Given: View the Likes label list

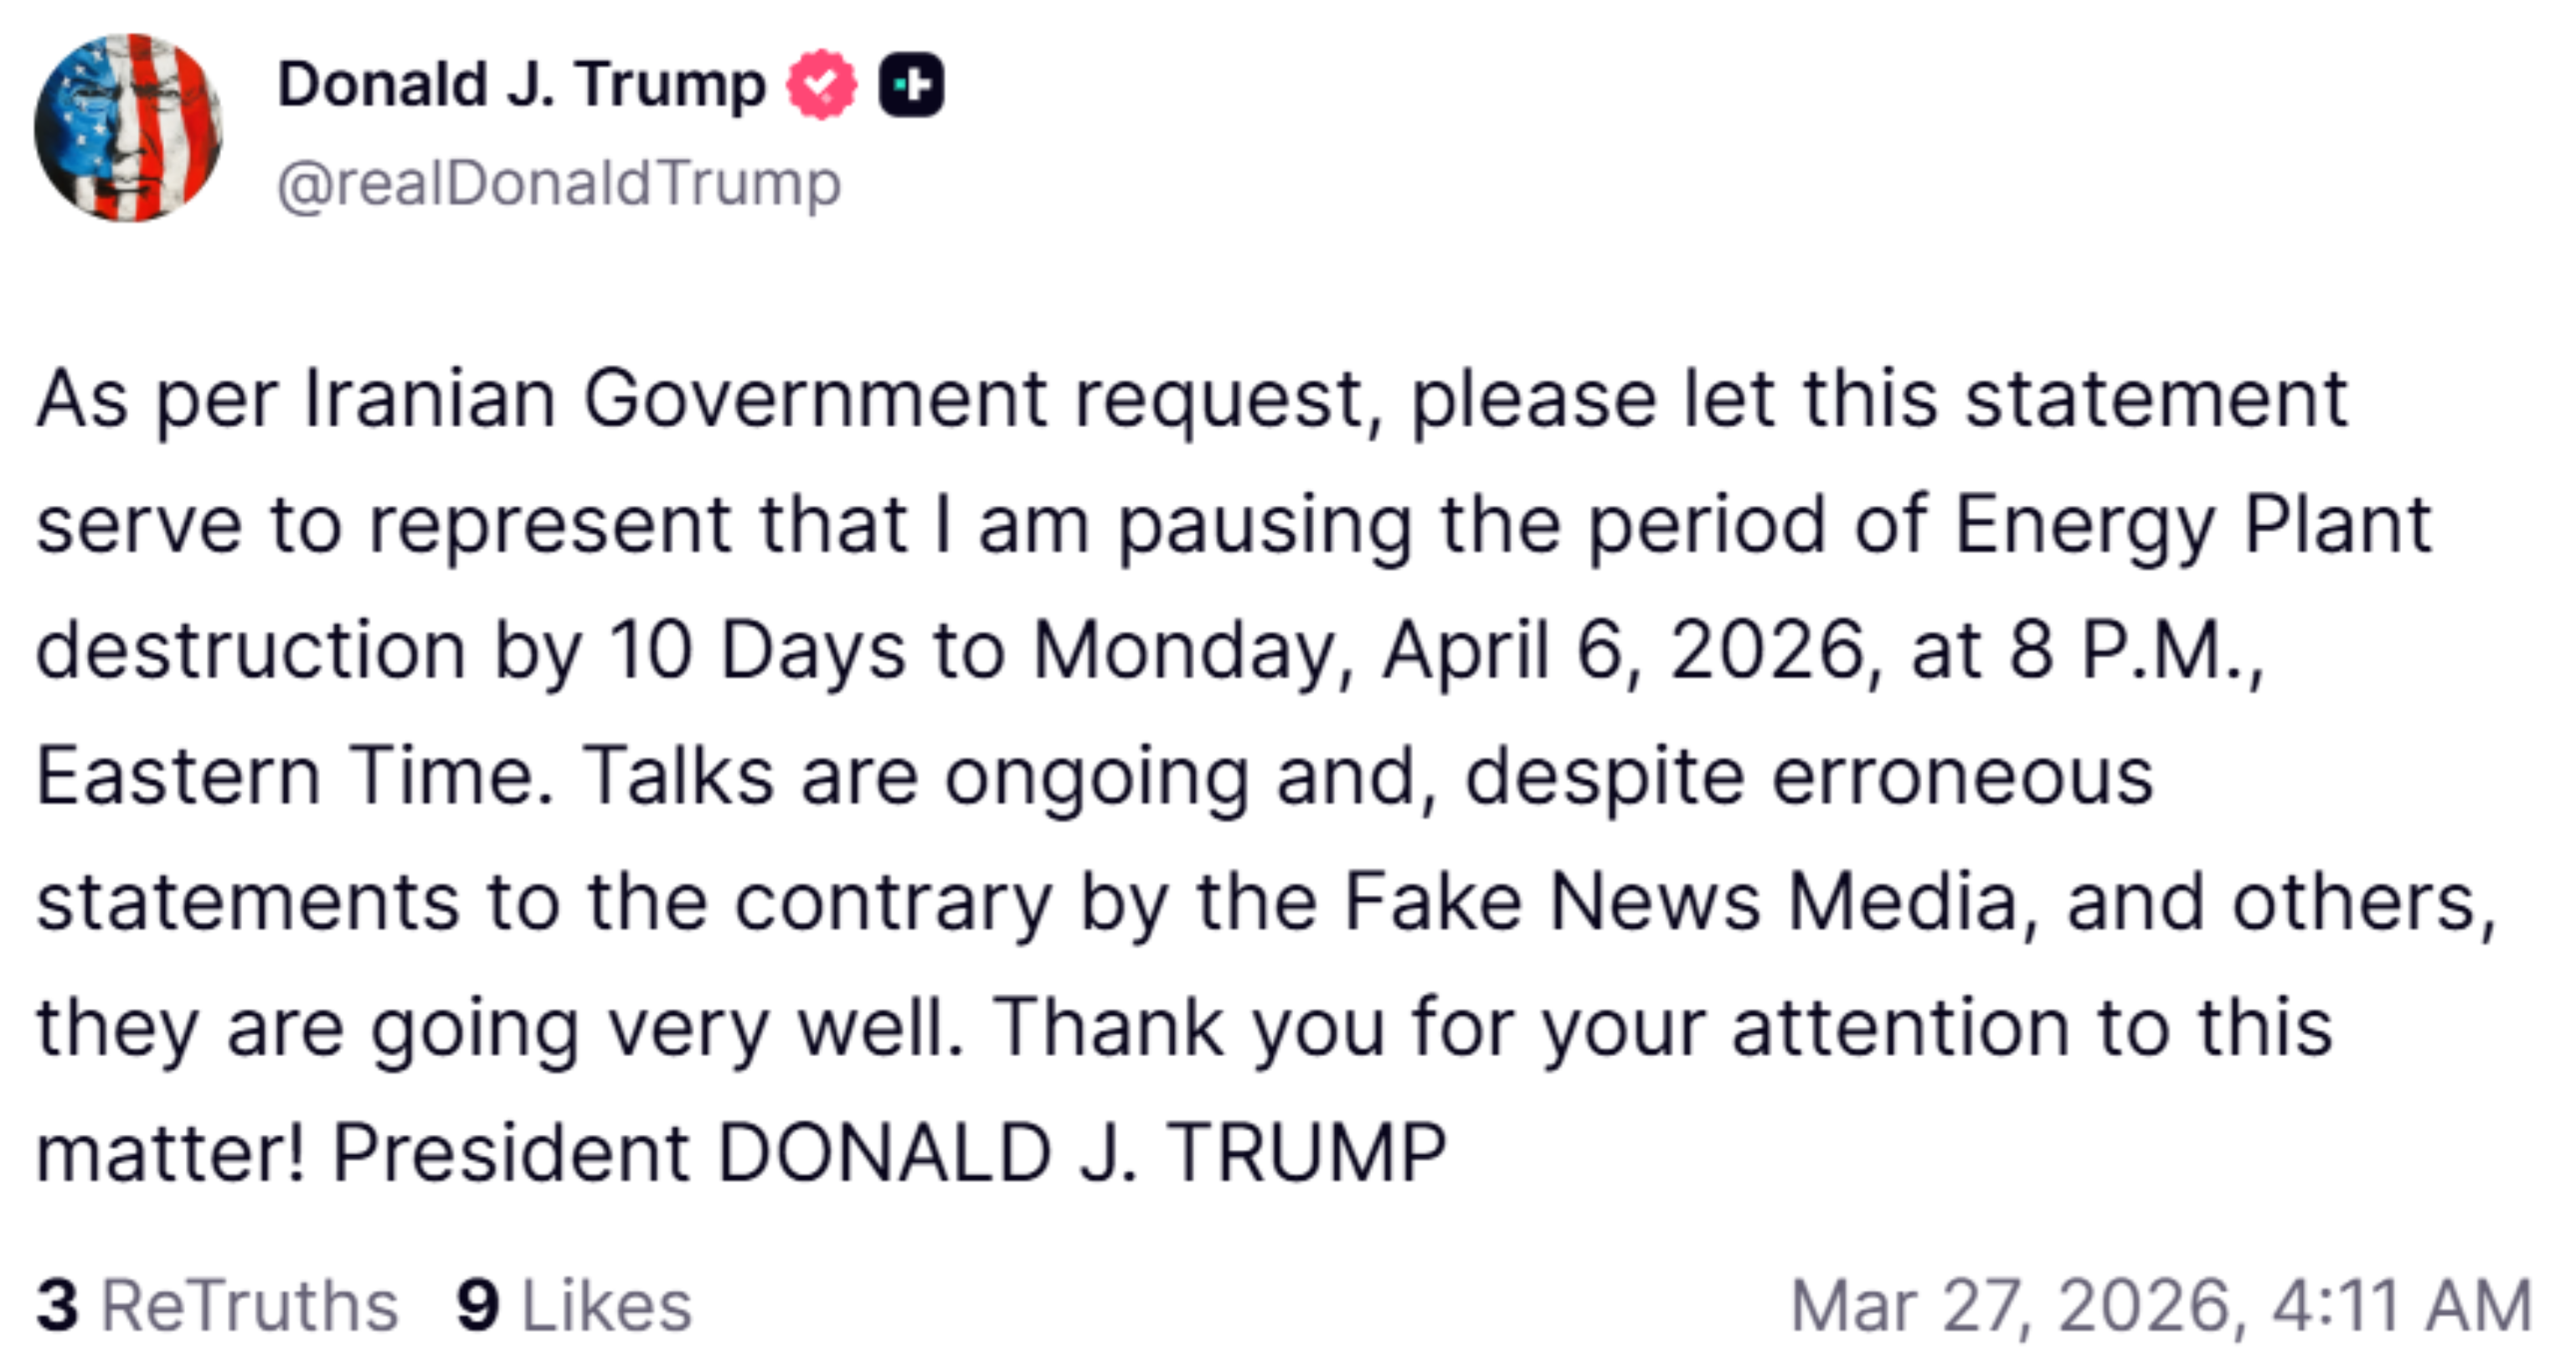Looking at the screenshot, I should click(607, 1306).
